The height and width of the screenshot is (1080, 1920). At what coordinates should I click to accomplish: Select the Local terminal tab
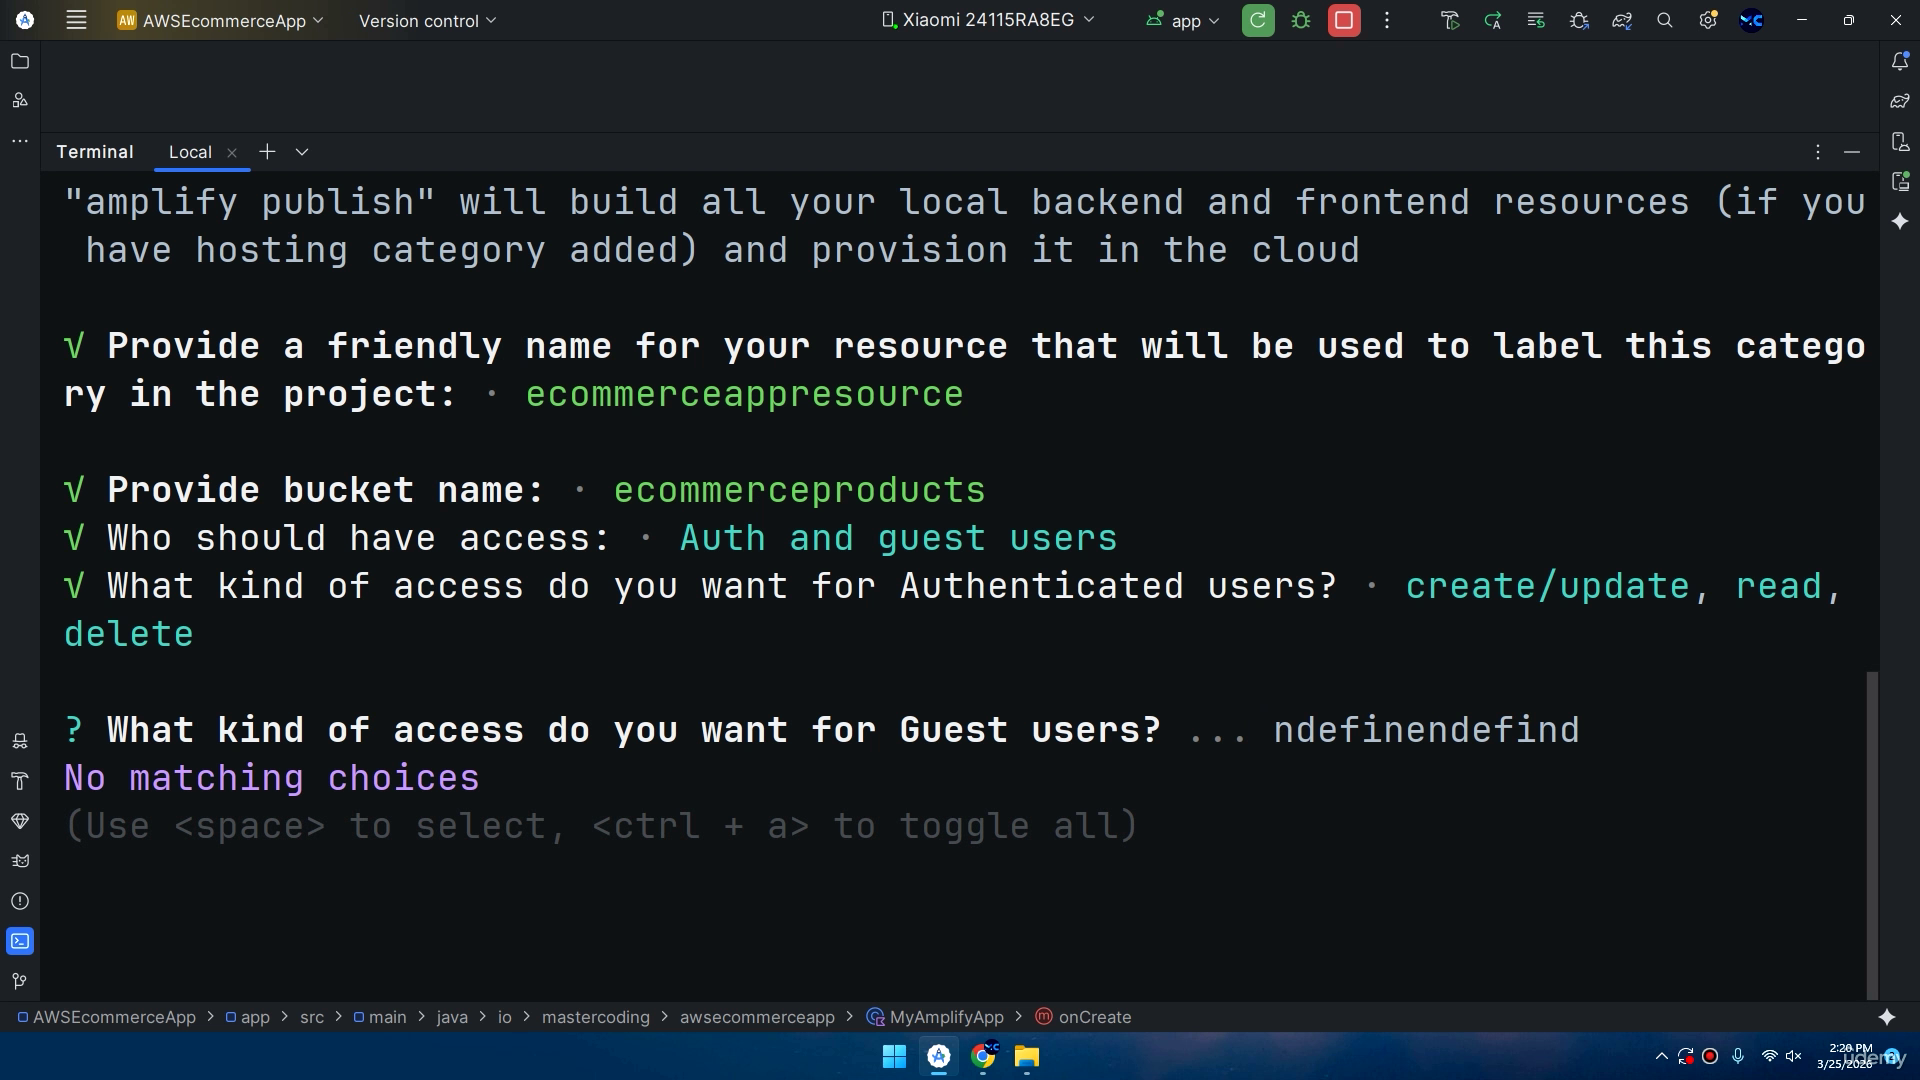pos(190,152)
